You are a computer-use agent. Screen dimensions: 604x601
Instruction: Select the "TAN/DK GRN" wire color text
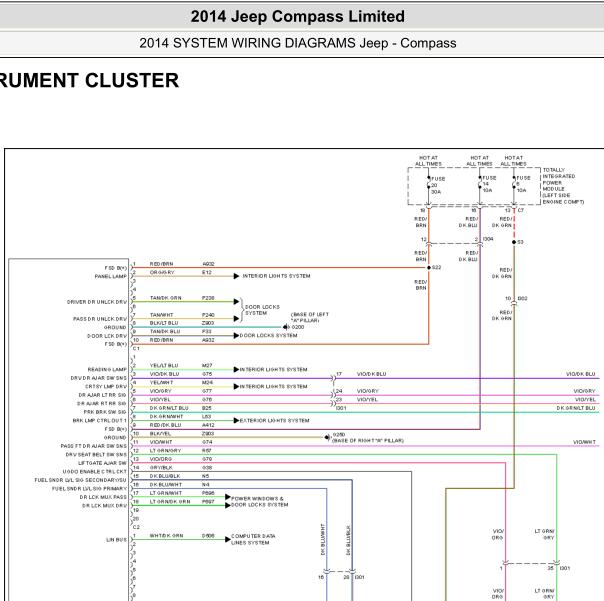point(165,298)
